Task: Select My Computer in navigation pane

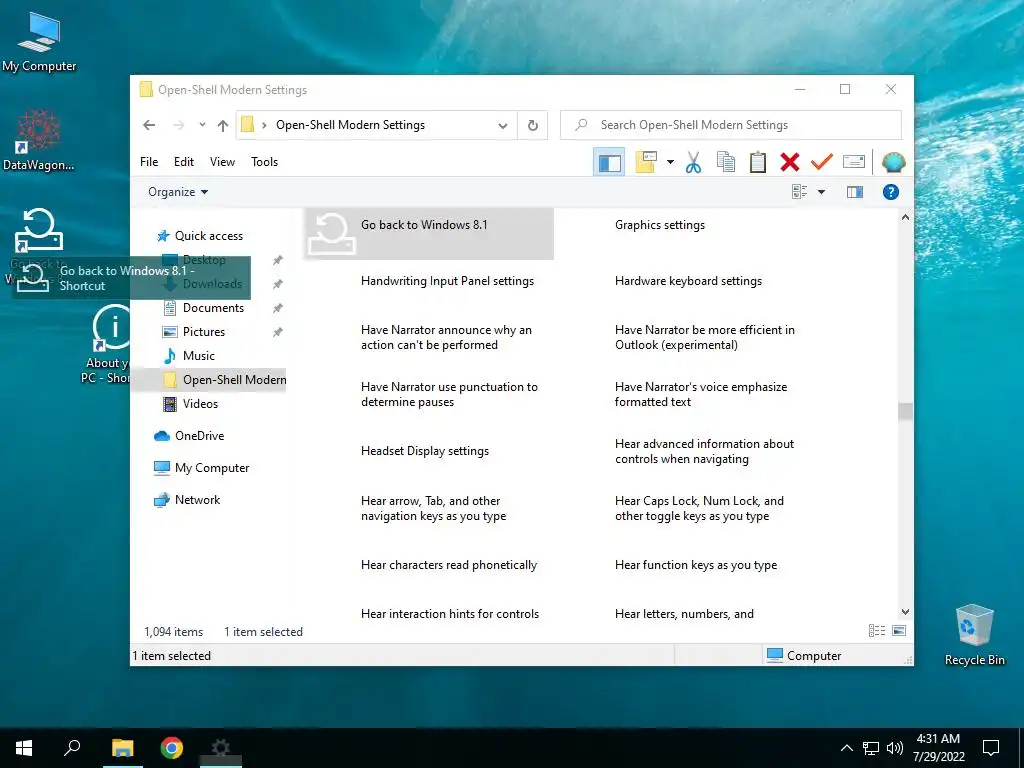Action: coord(212,468)
